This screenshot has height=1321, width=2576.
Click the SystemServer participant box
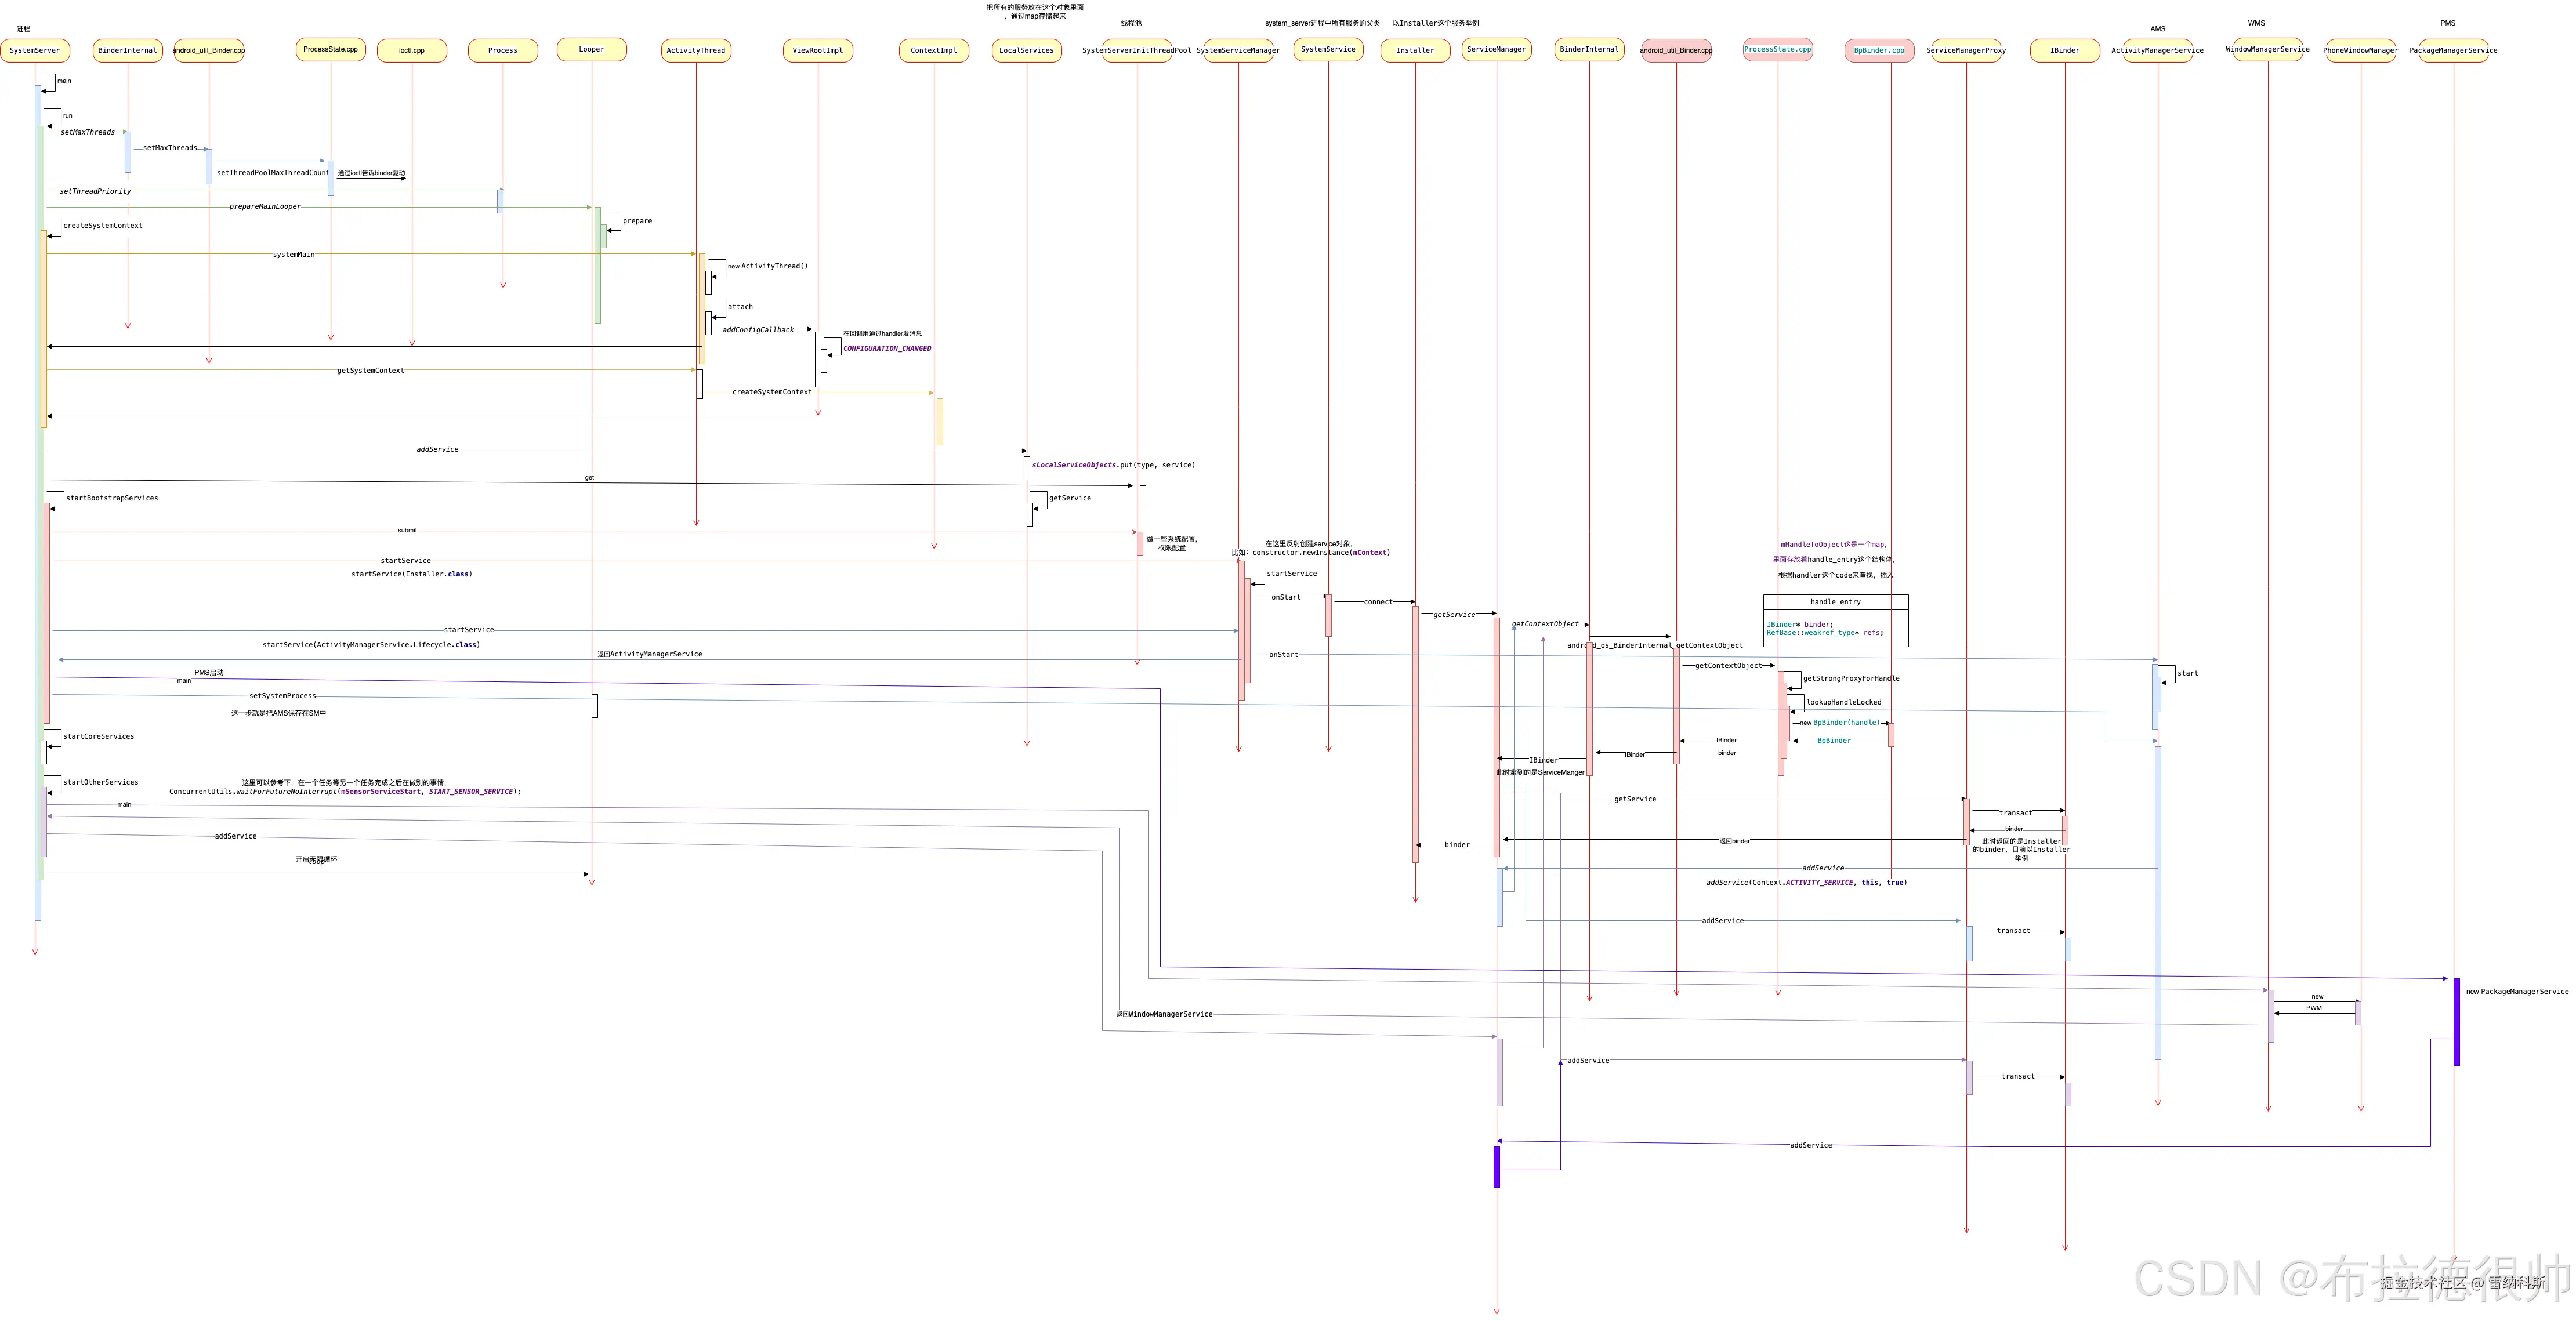click(x=35, y=50)
